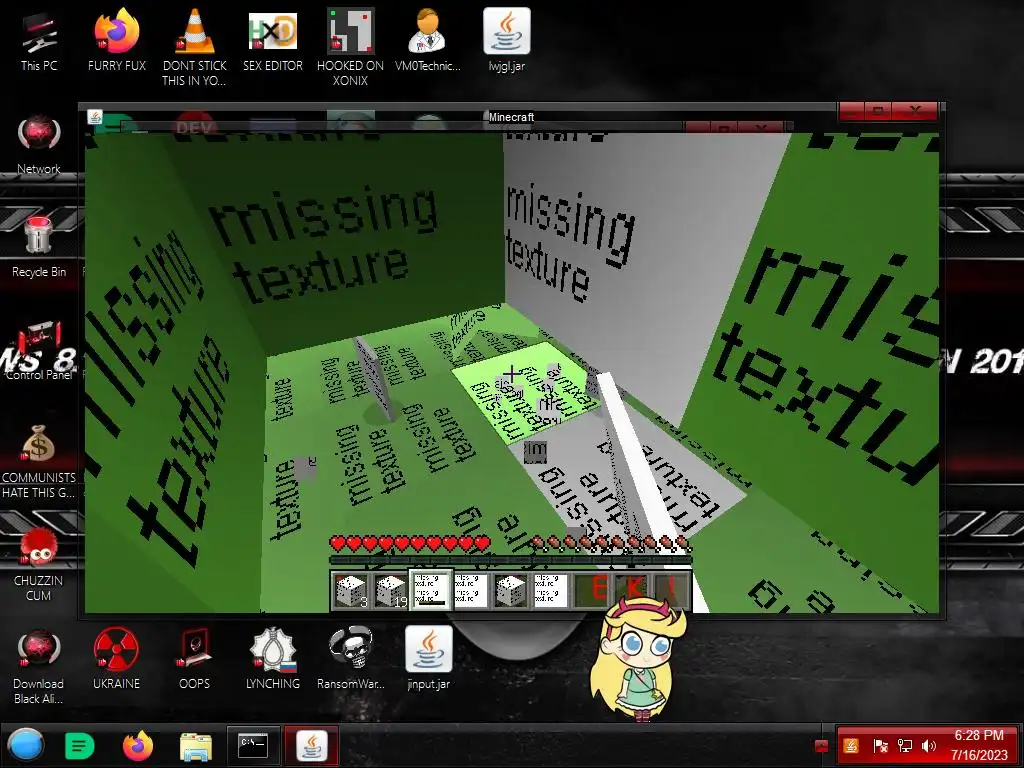Launch Firefox from the taskbar

point(137,745)
